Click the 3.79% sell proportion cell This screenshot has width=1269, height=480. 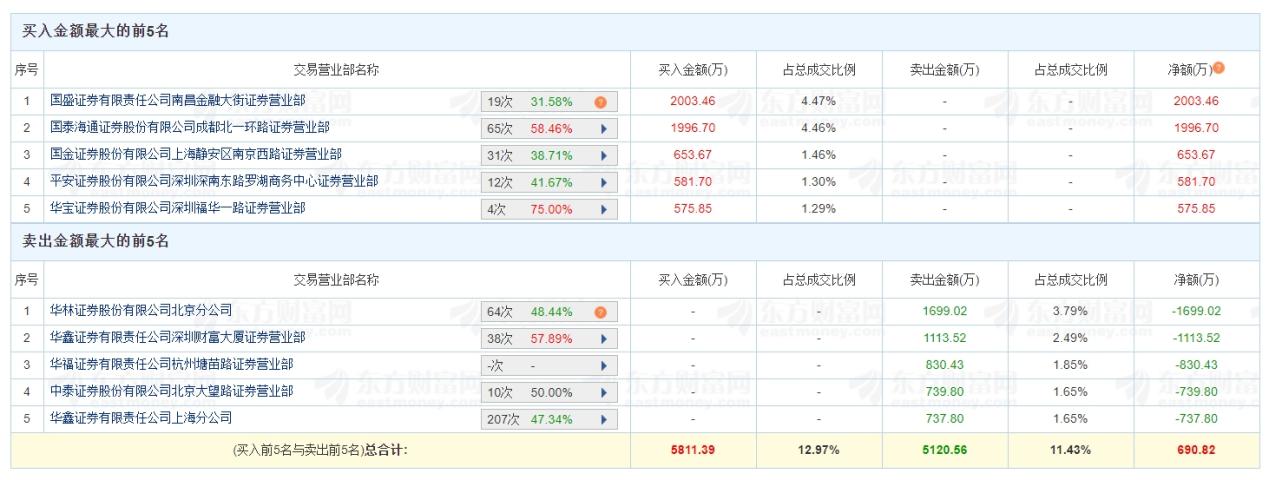tap(1070, 311)
